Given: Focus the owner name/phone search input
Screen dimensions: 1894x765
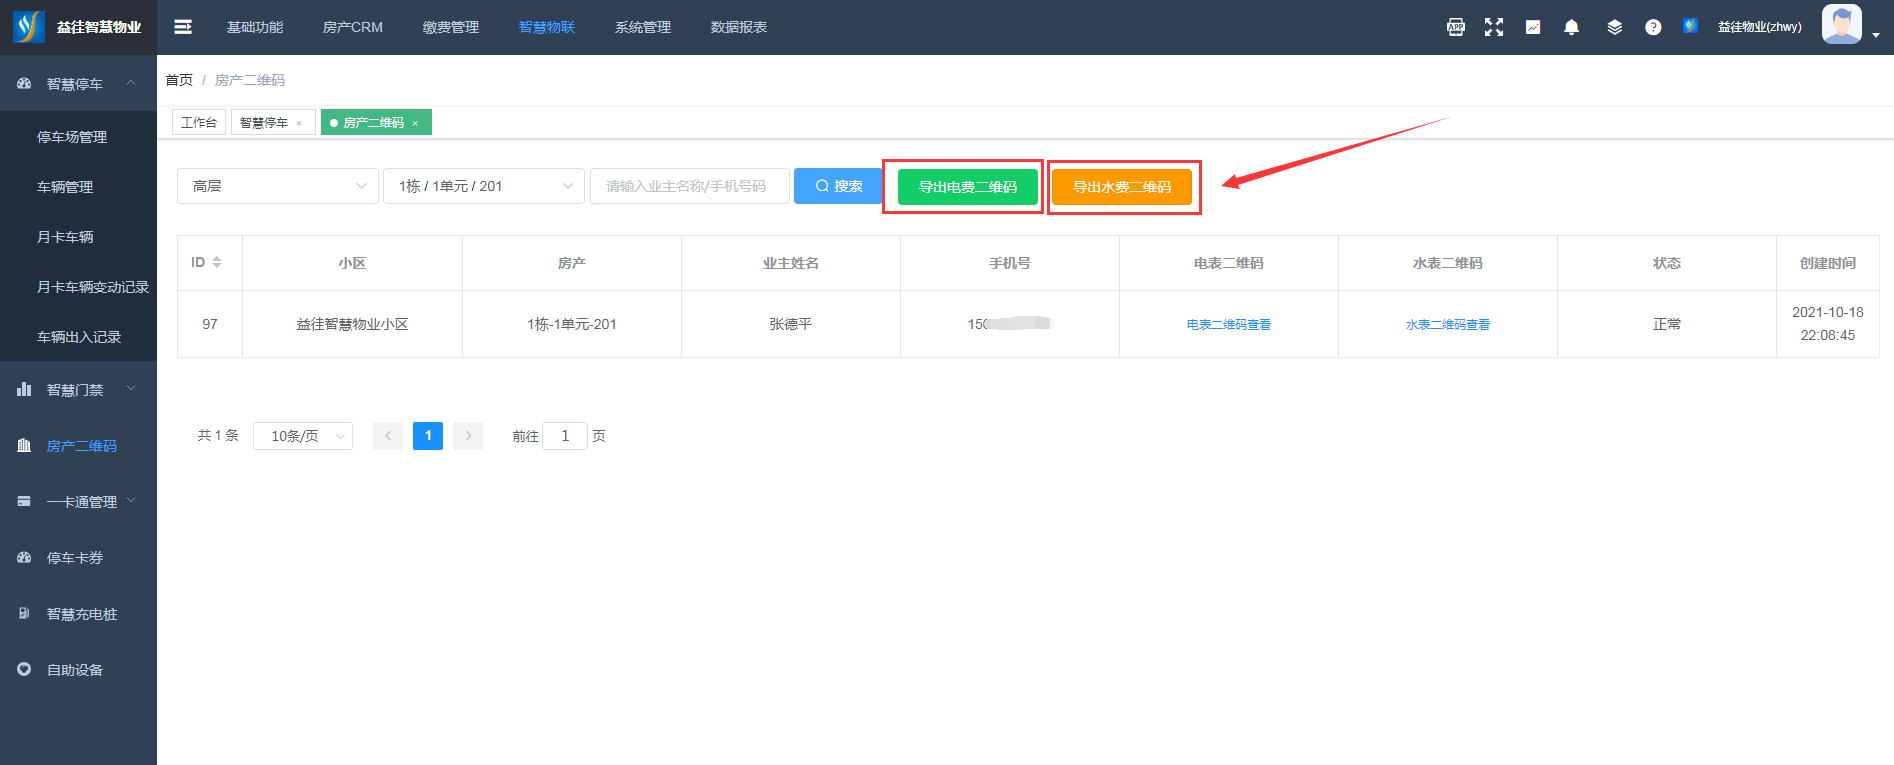Looking at the screenshot, I should [690, 186].
